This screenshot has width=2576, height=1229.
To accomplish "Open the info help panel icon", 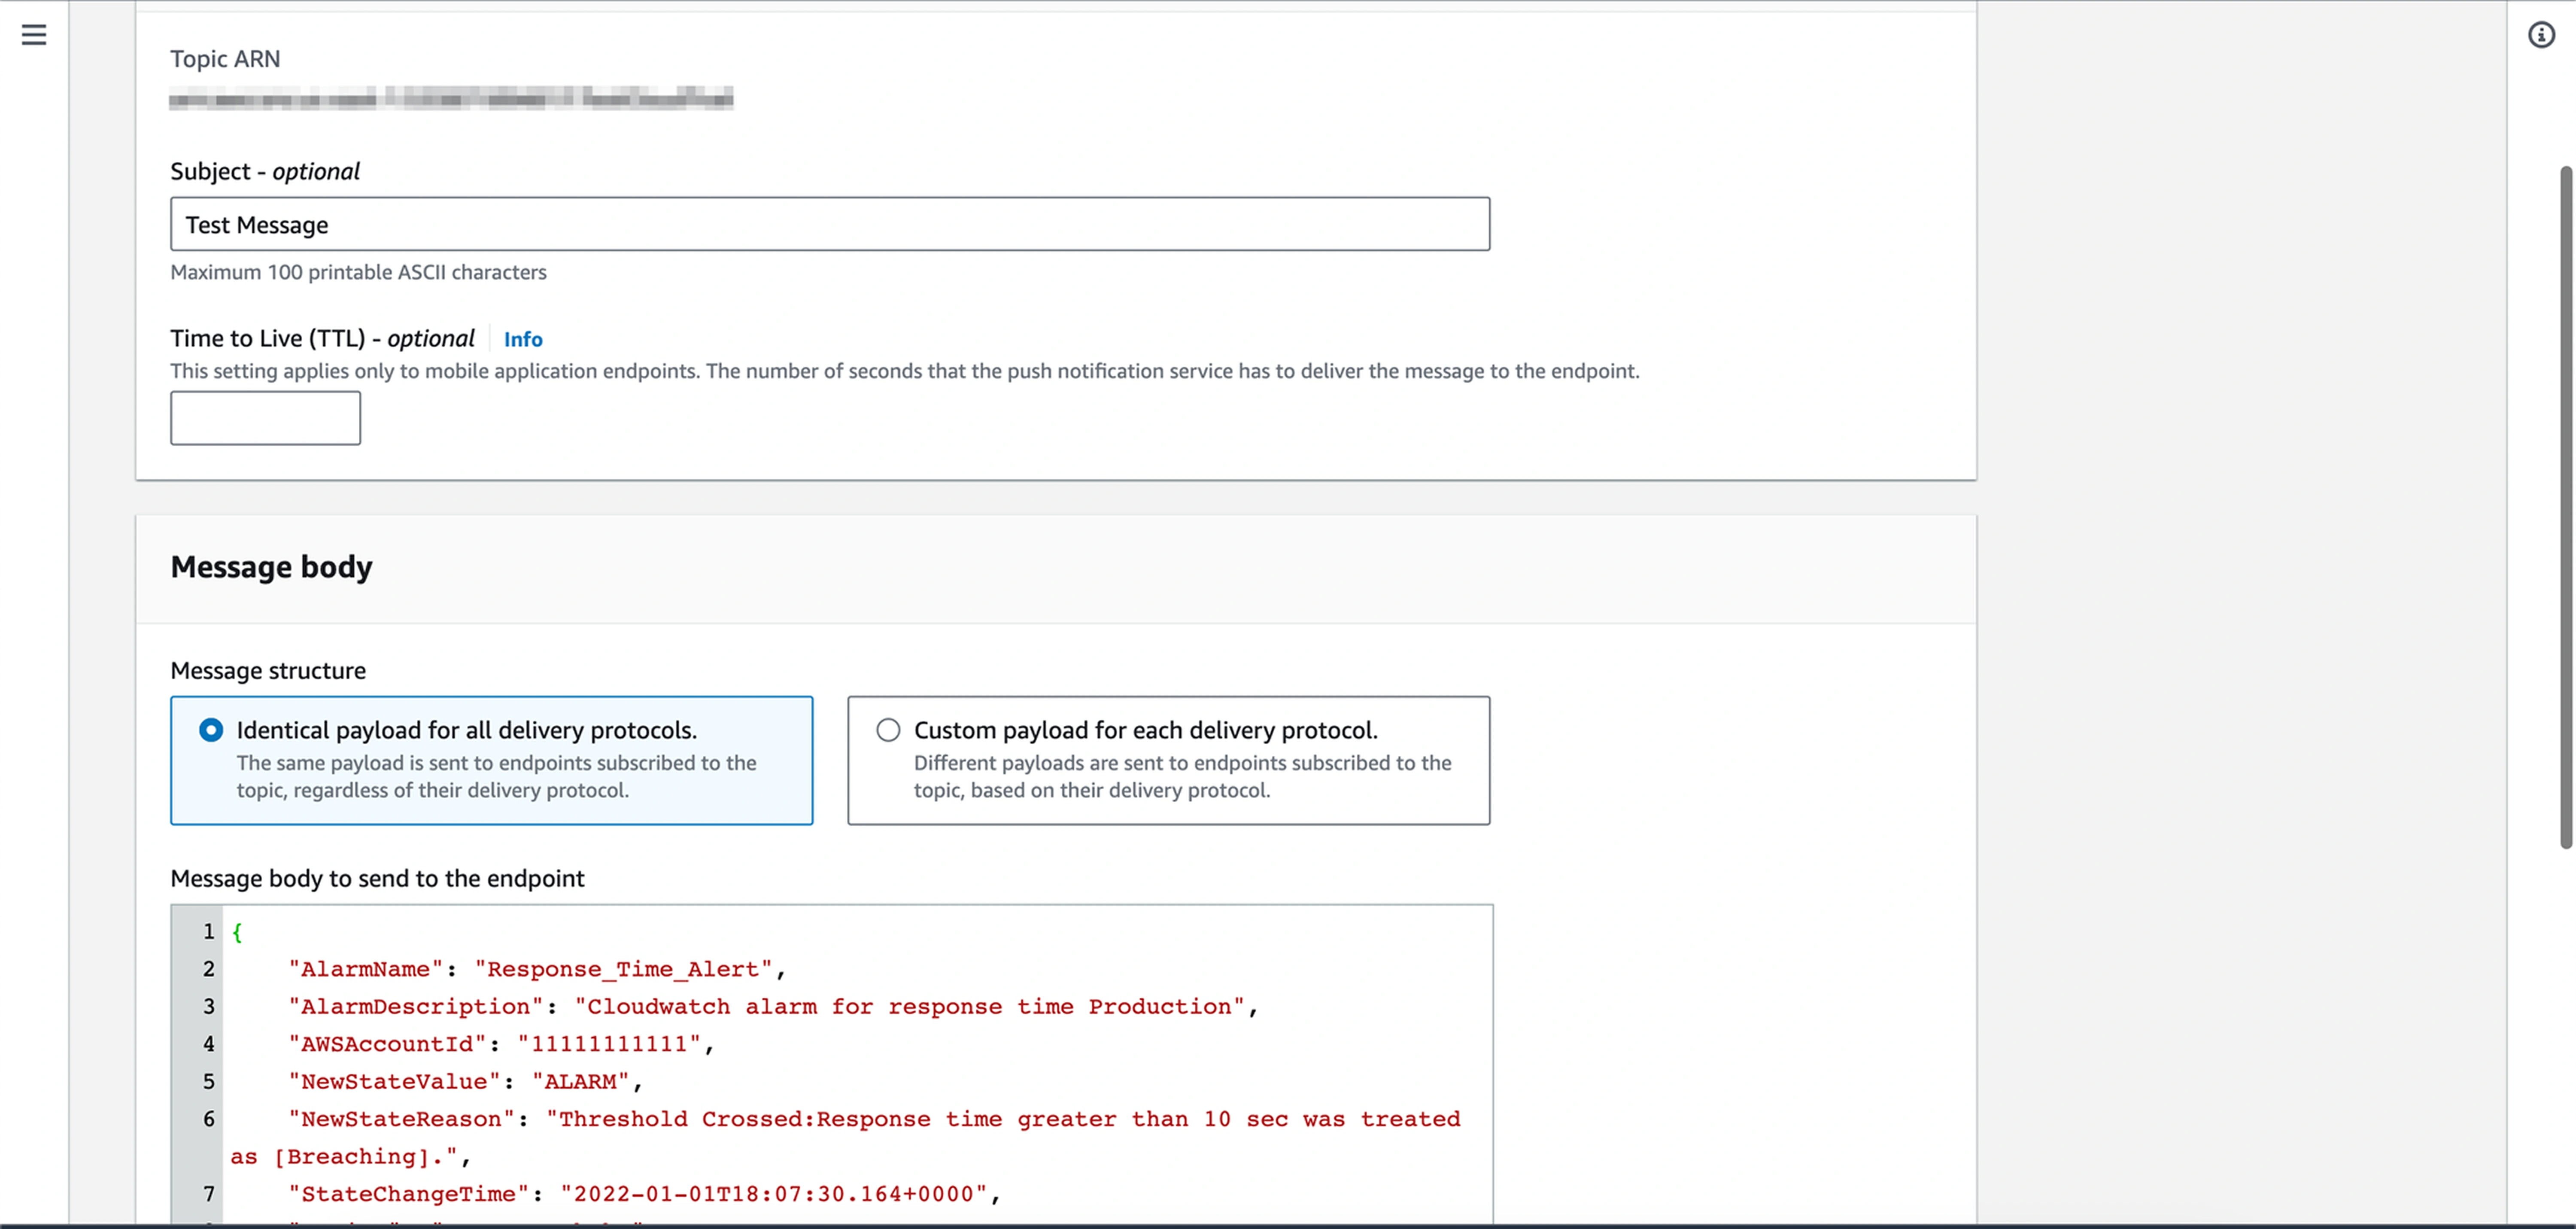I will [2541, 35].
